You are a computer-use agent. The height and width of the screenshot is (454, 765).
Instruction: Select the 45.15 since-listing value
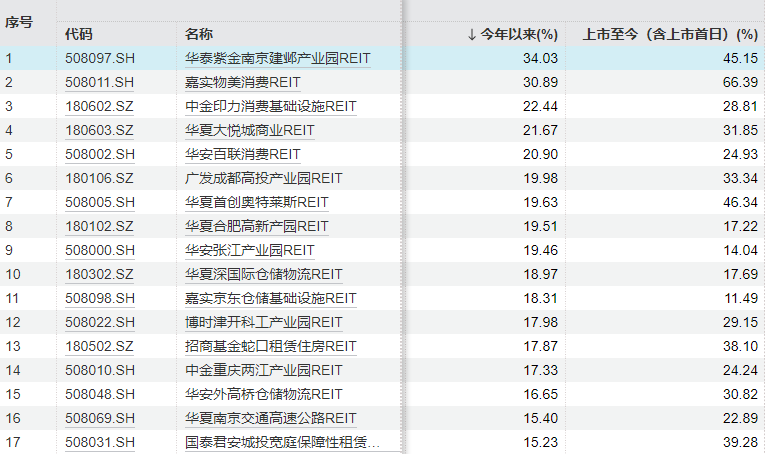pos(740,58)
